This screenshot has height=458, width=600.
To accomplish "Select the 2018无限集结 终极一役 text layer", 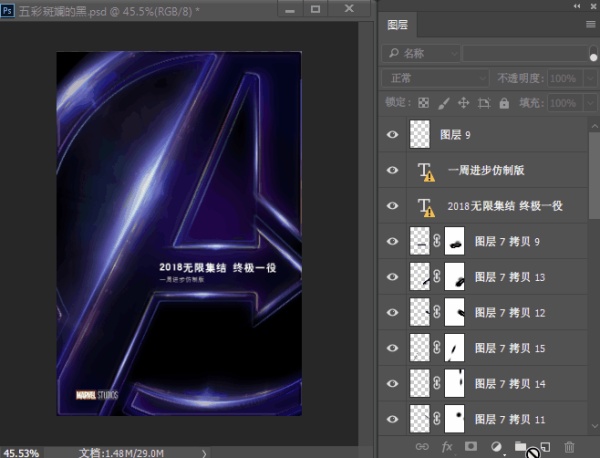I will tap(505, 206).
